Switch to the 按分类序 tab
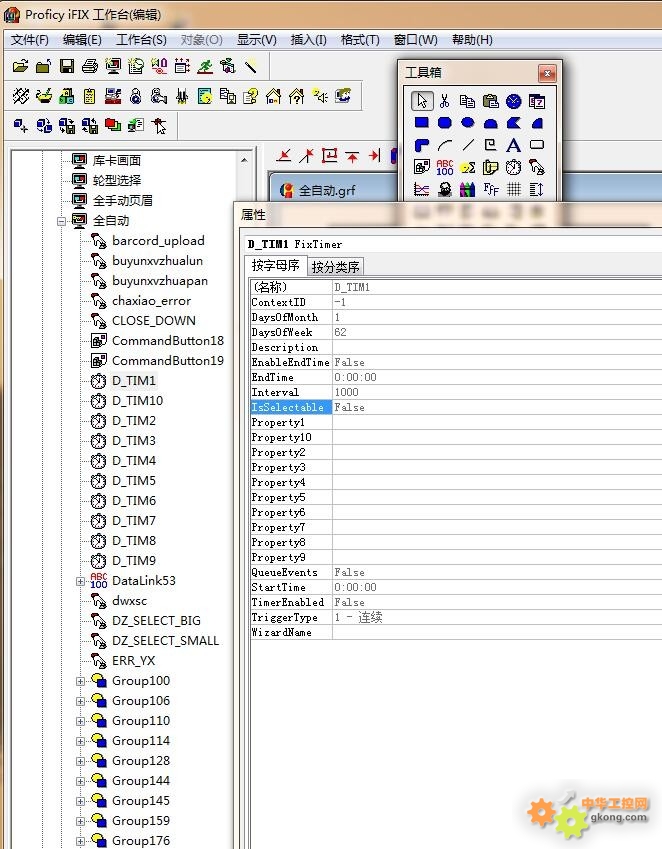662x849 pixels. click(335, 266)
